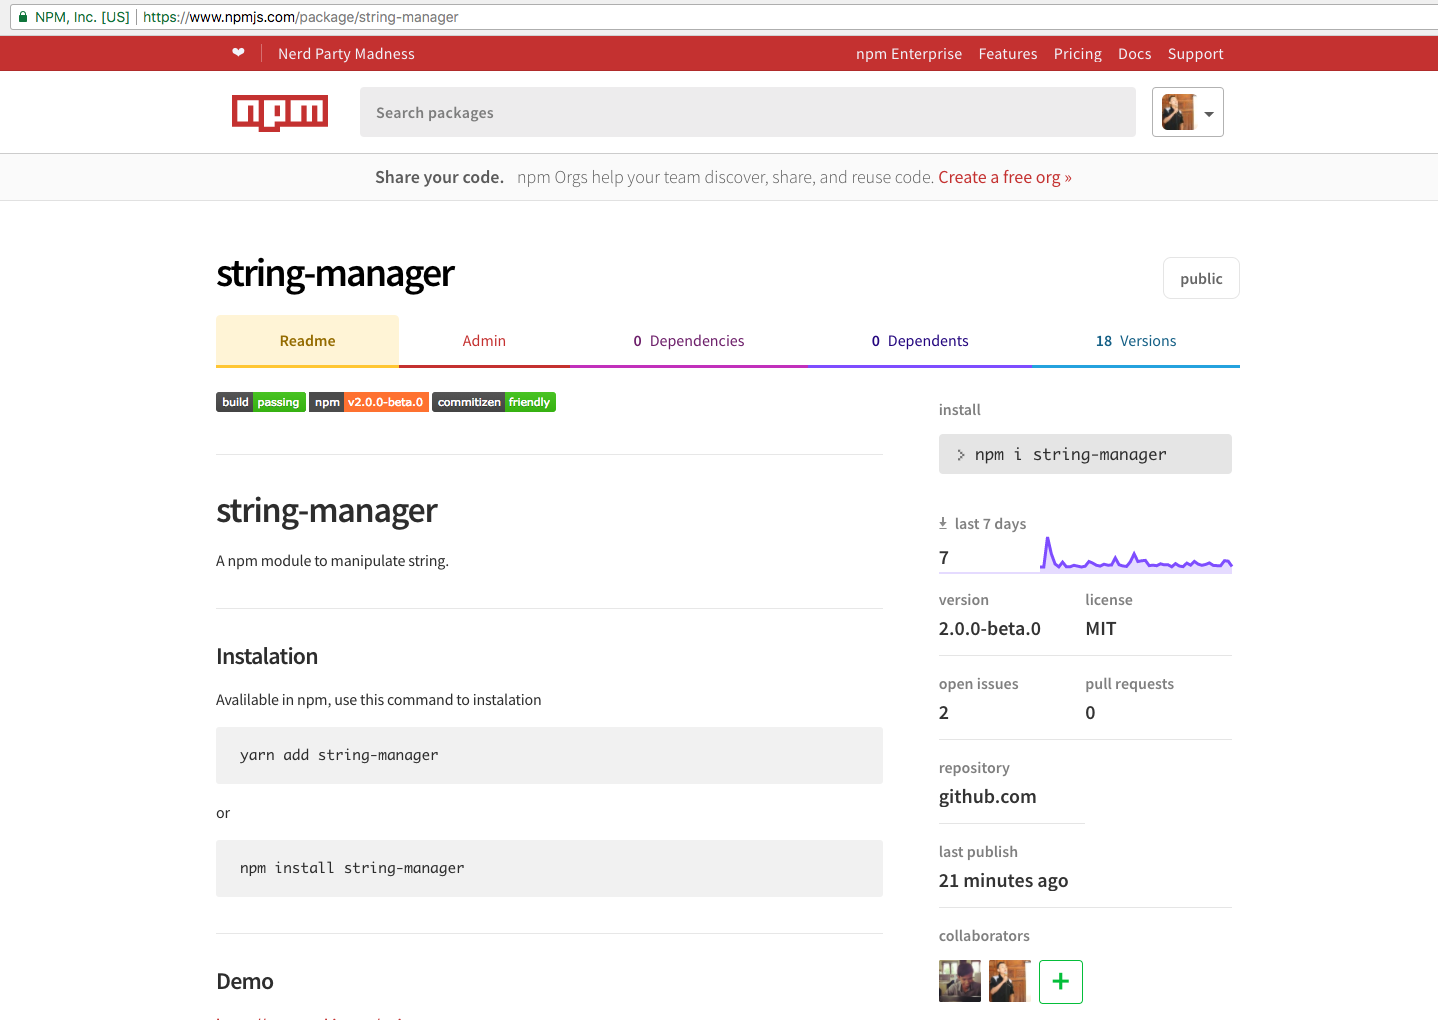This screenshot has height=1020, width=1438.
Task: Click the npm install string-manager code block
Action: [549, 868]
